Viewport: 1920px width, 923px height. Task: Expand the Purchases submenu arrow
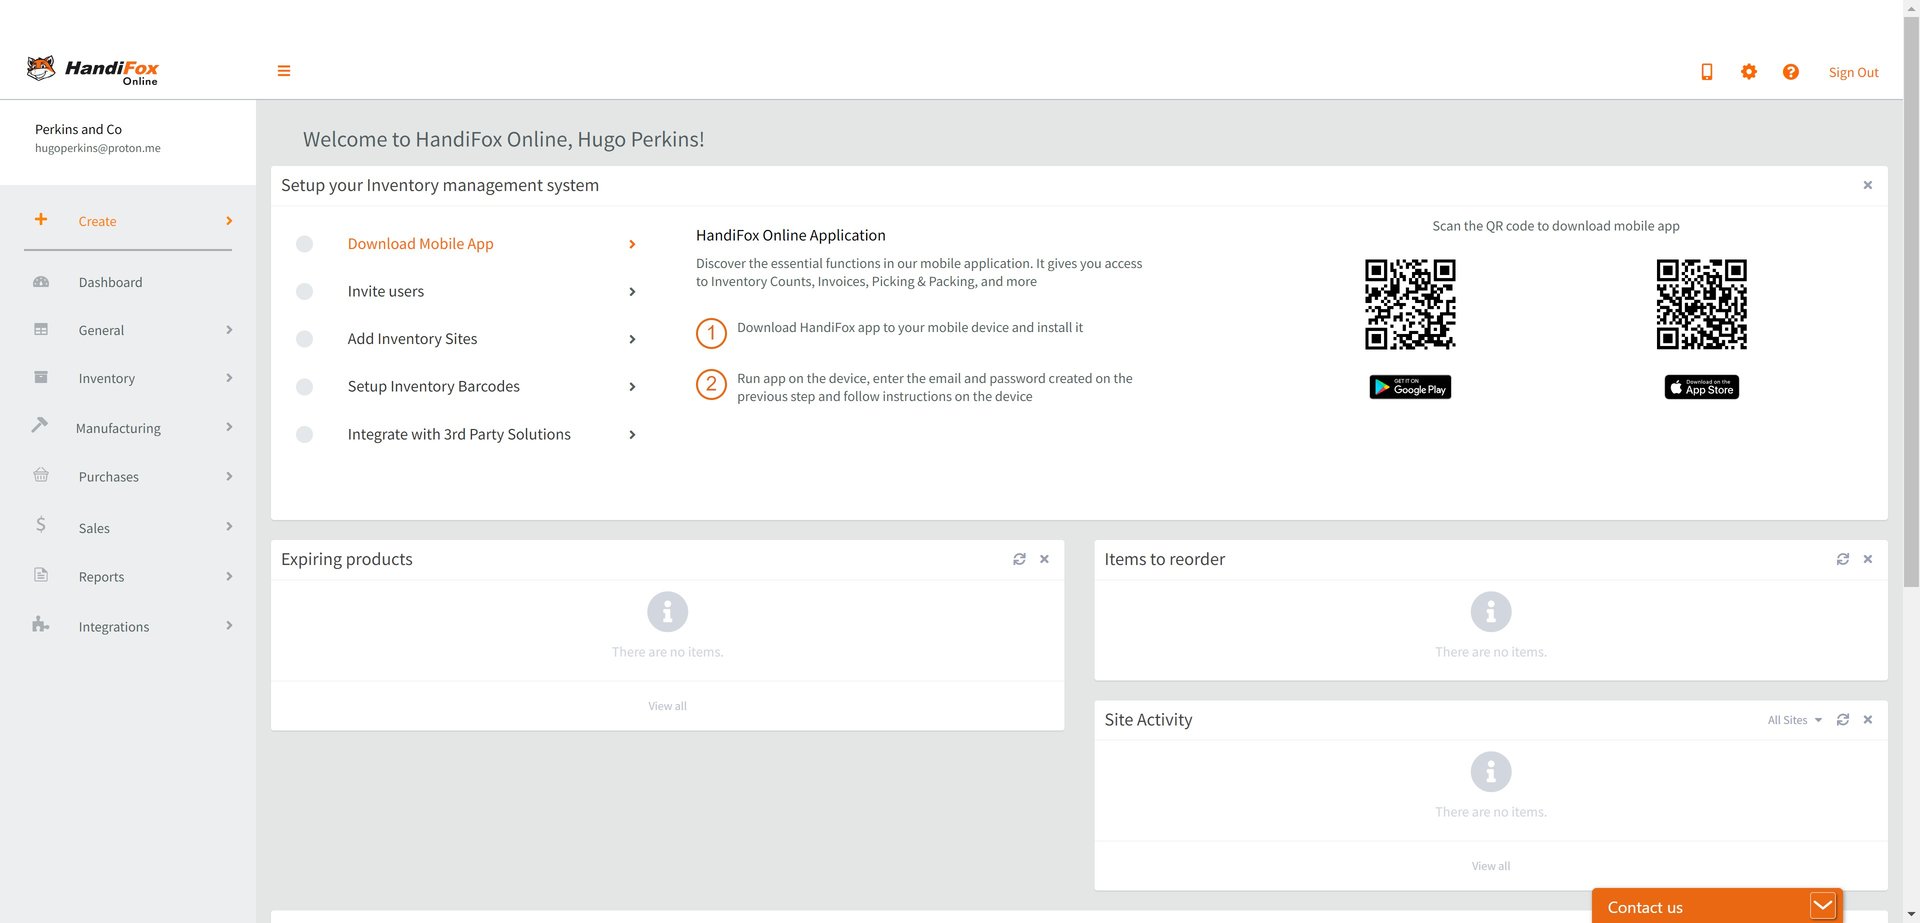tap(229, 476)
